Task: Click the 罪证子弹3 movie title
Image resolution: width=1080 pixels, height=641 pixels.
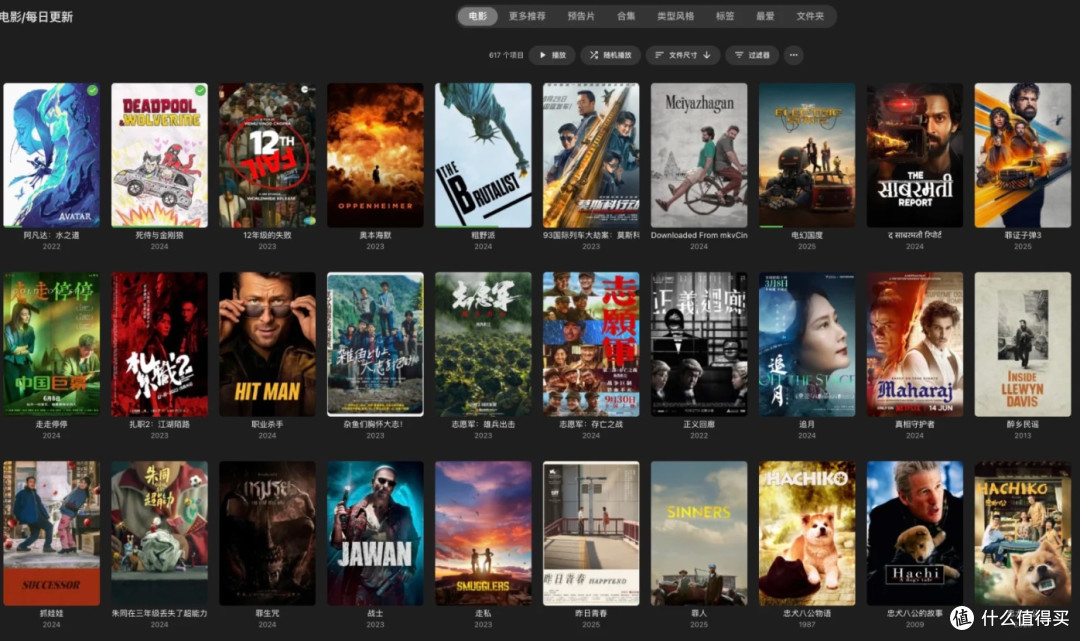Action: tap(1023, 235)
